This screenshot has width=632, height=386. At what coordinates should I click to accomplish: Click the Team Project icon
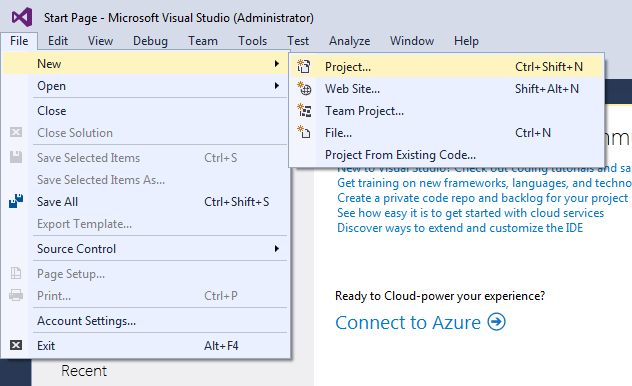[304, 110]
